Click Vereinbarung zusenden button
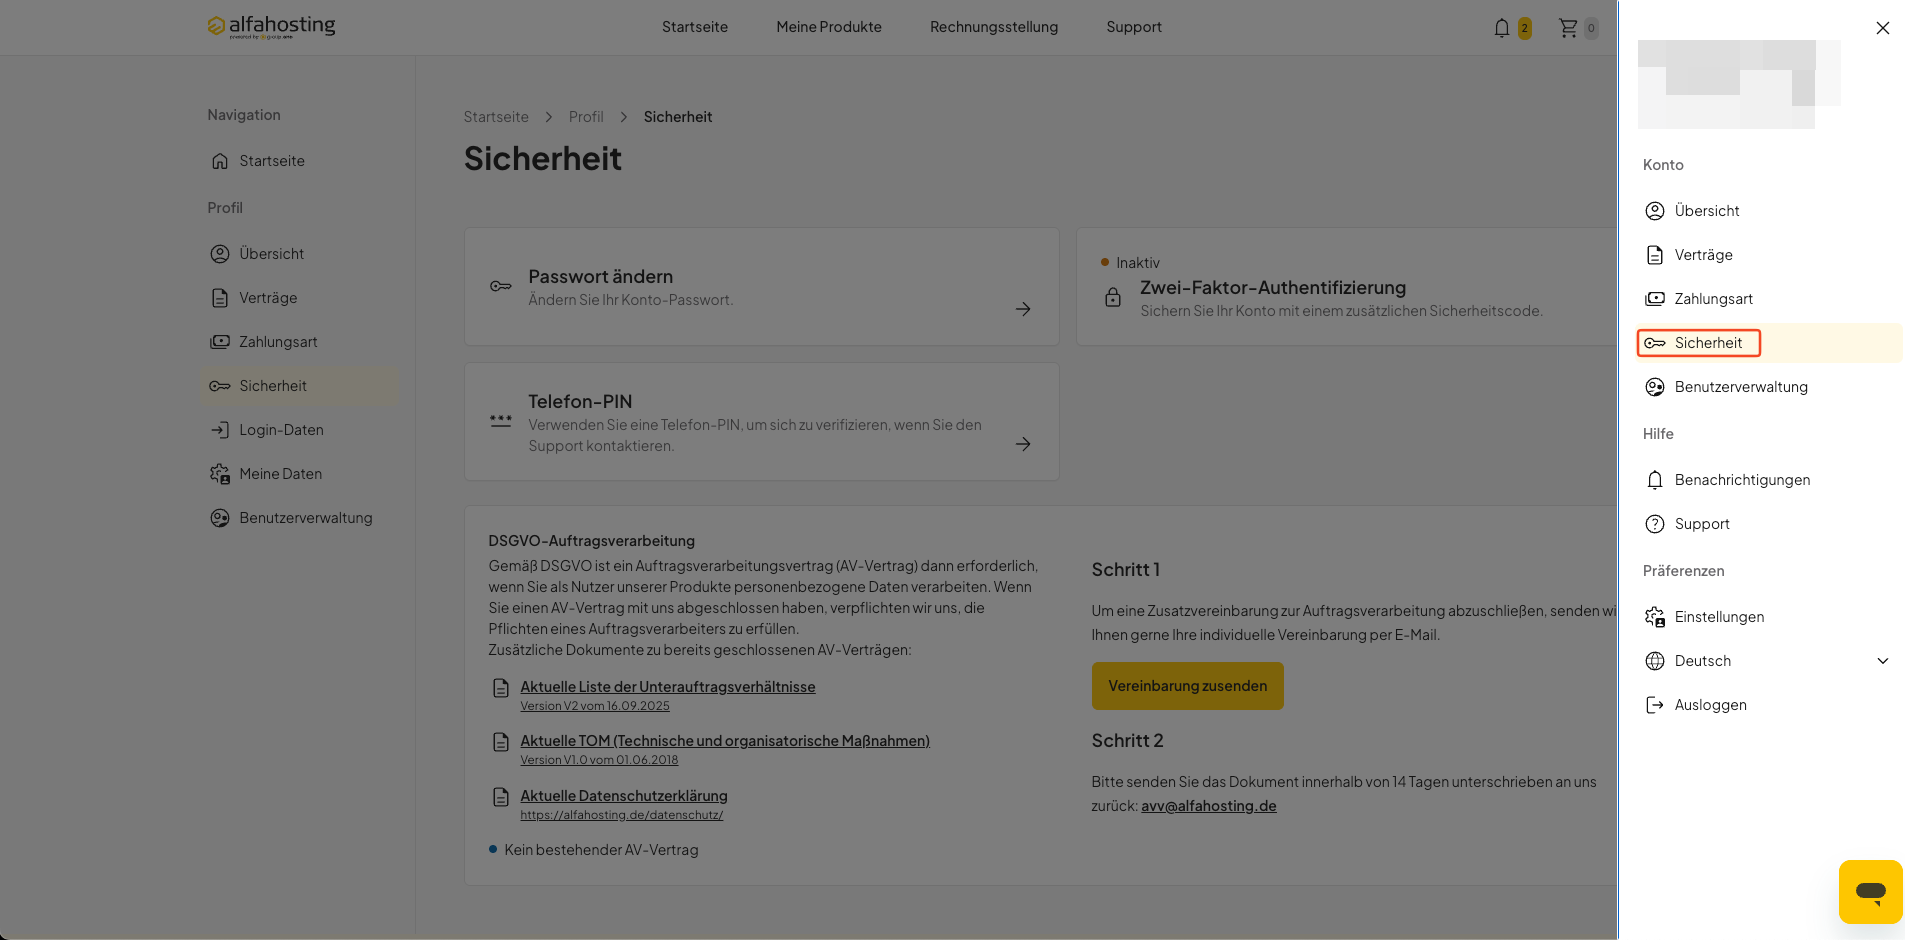The image size is (1905, 940). click(x=1187, y=686)
